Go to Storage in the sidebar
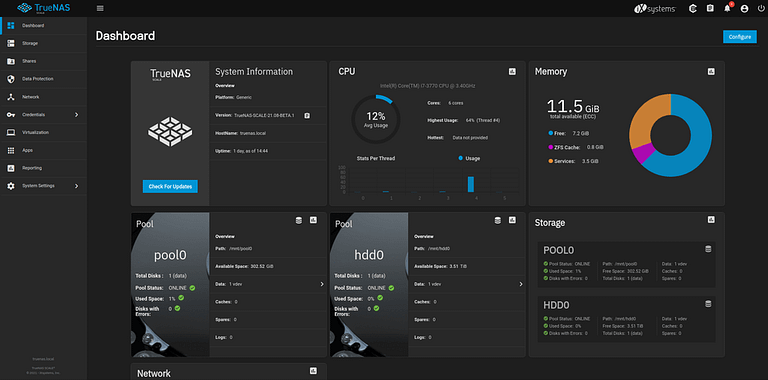This screenshot has height=380, width=768. click(x=43, y=43)
